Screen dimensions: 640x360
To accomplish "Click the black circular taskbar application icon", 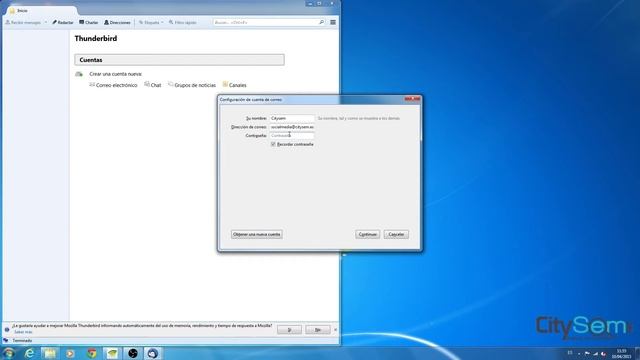I will 133,353.
